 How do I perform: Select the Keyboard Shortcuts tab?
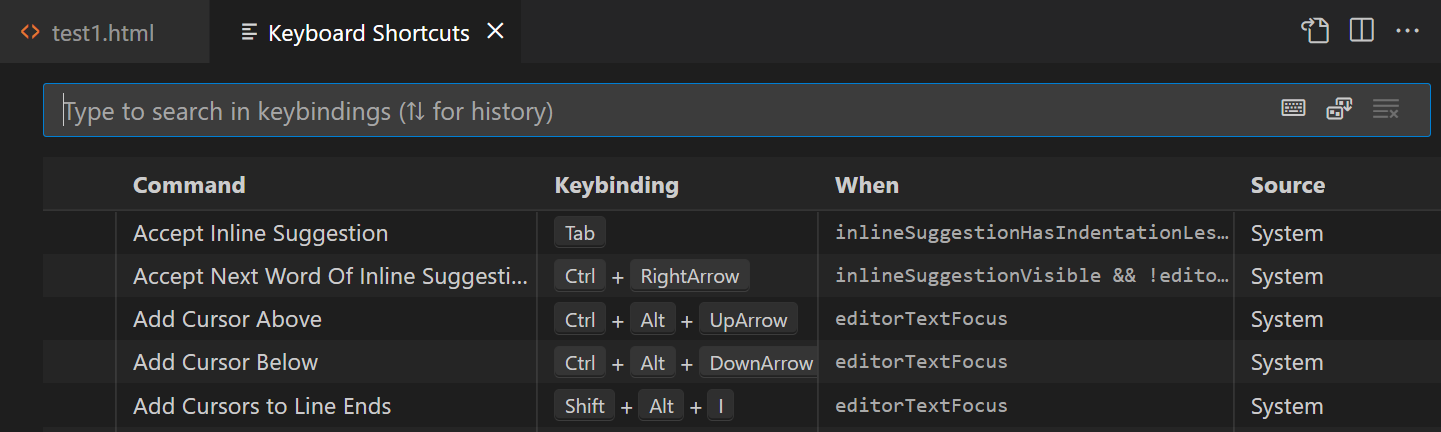[x=365, y=32]
